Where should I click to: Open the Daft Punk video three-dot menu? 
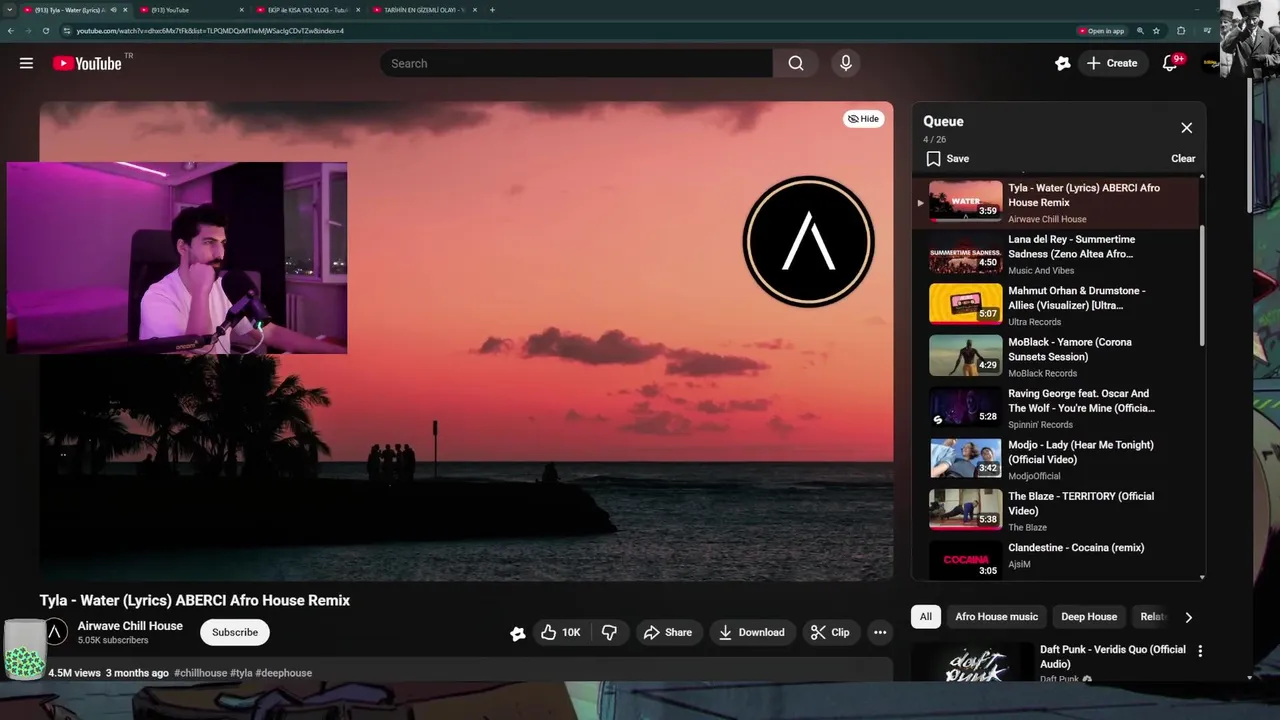(x=1200, y=651)
